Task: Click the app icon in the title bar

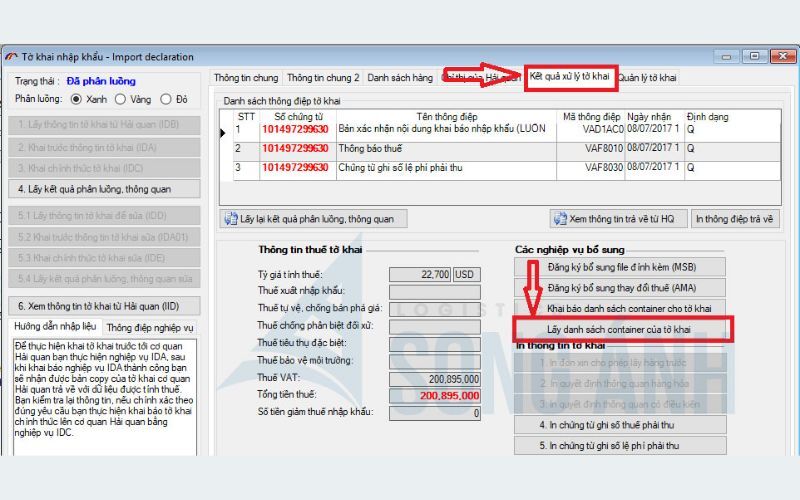Action: pos(12,57)
